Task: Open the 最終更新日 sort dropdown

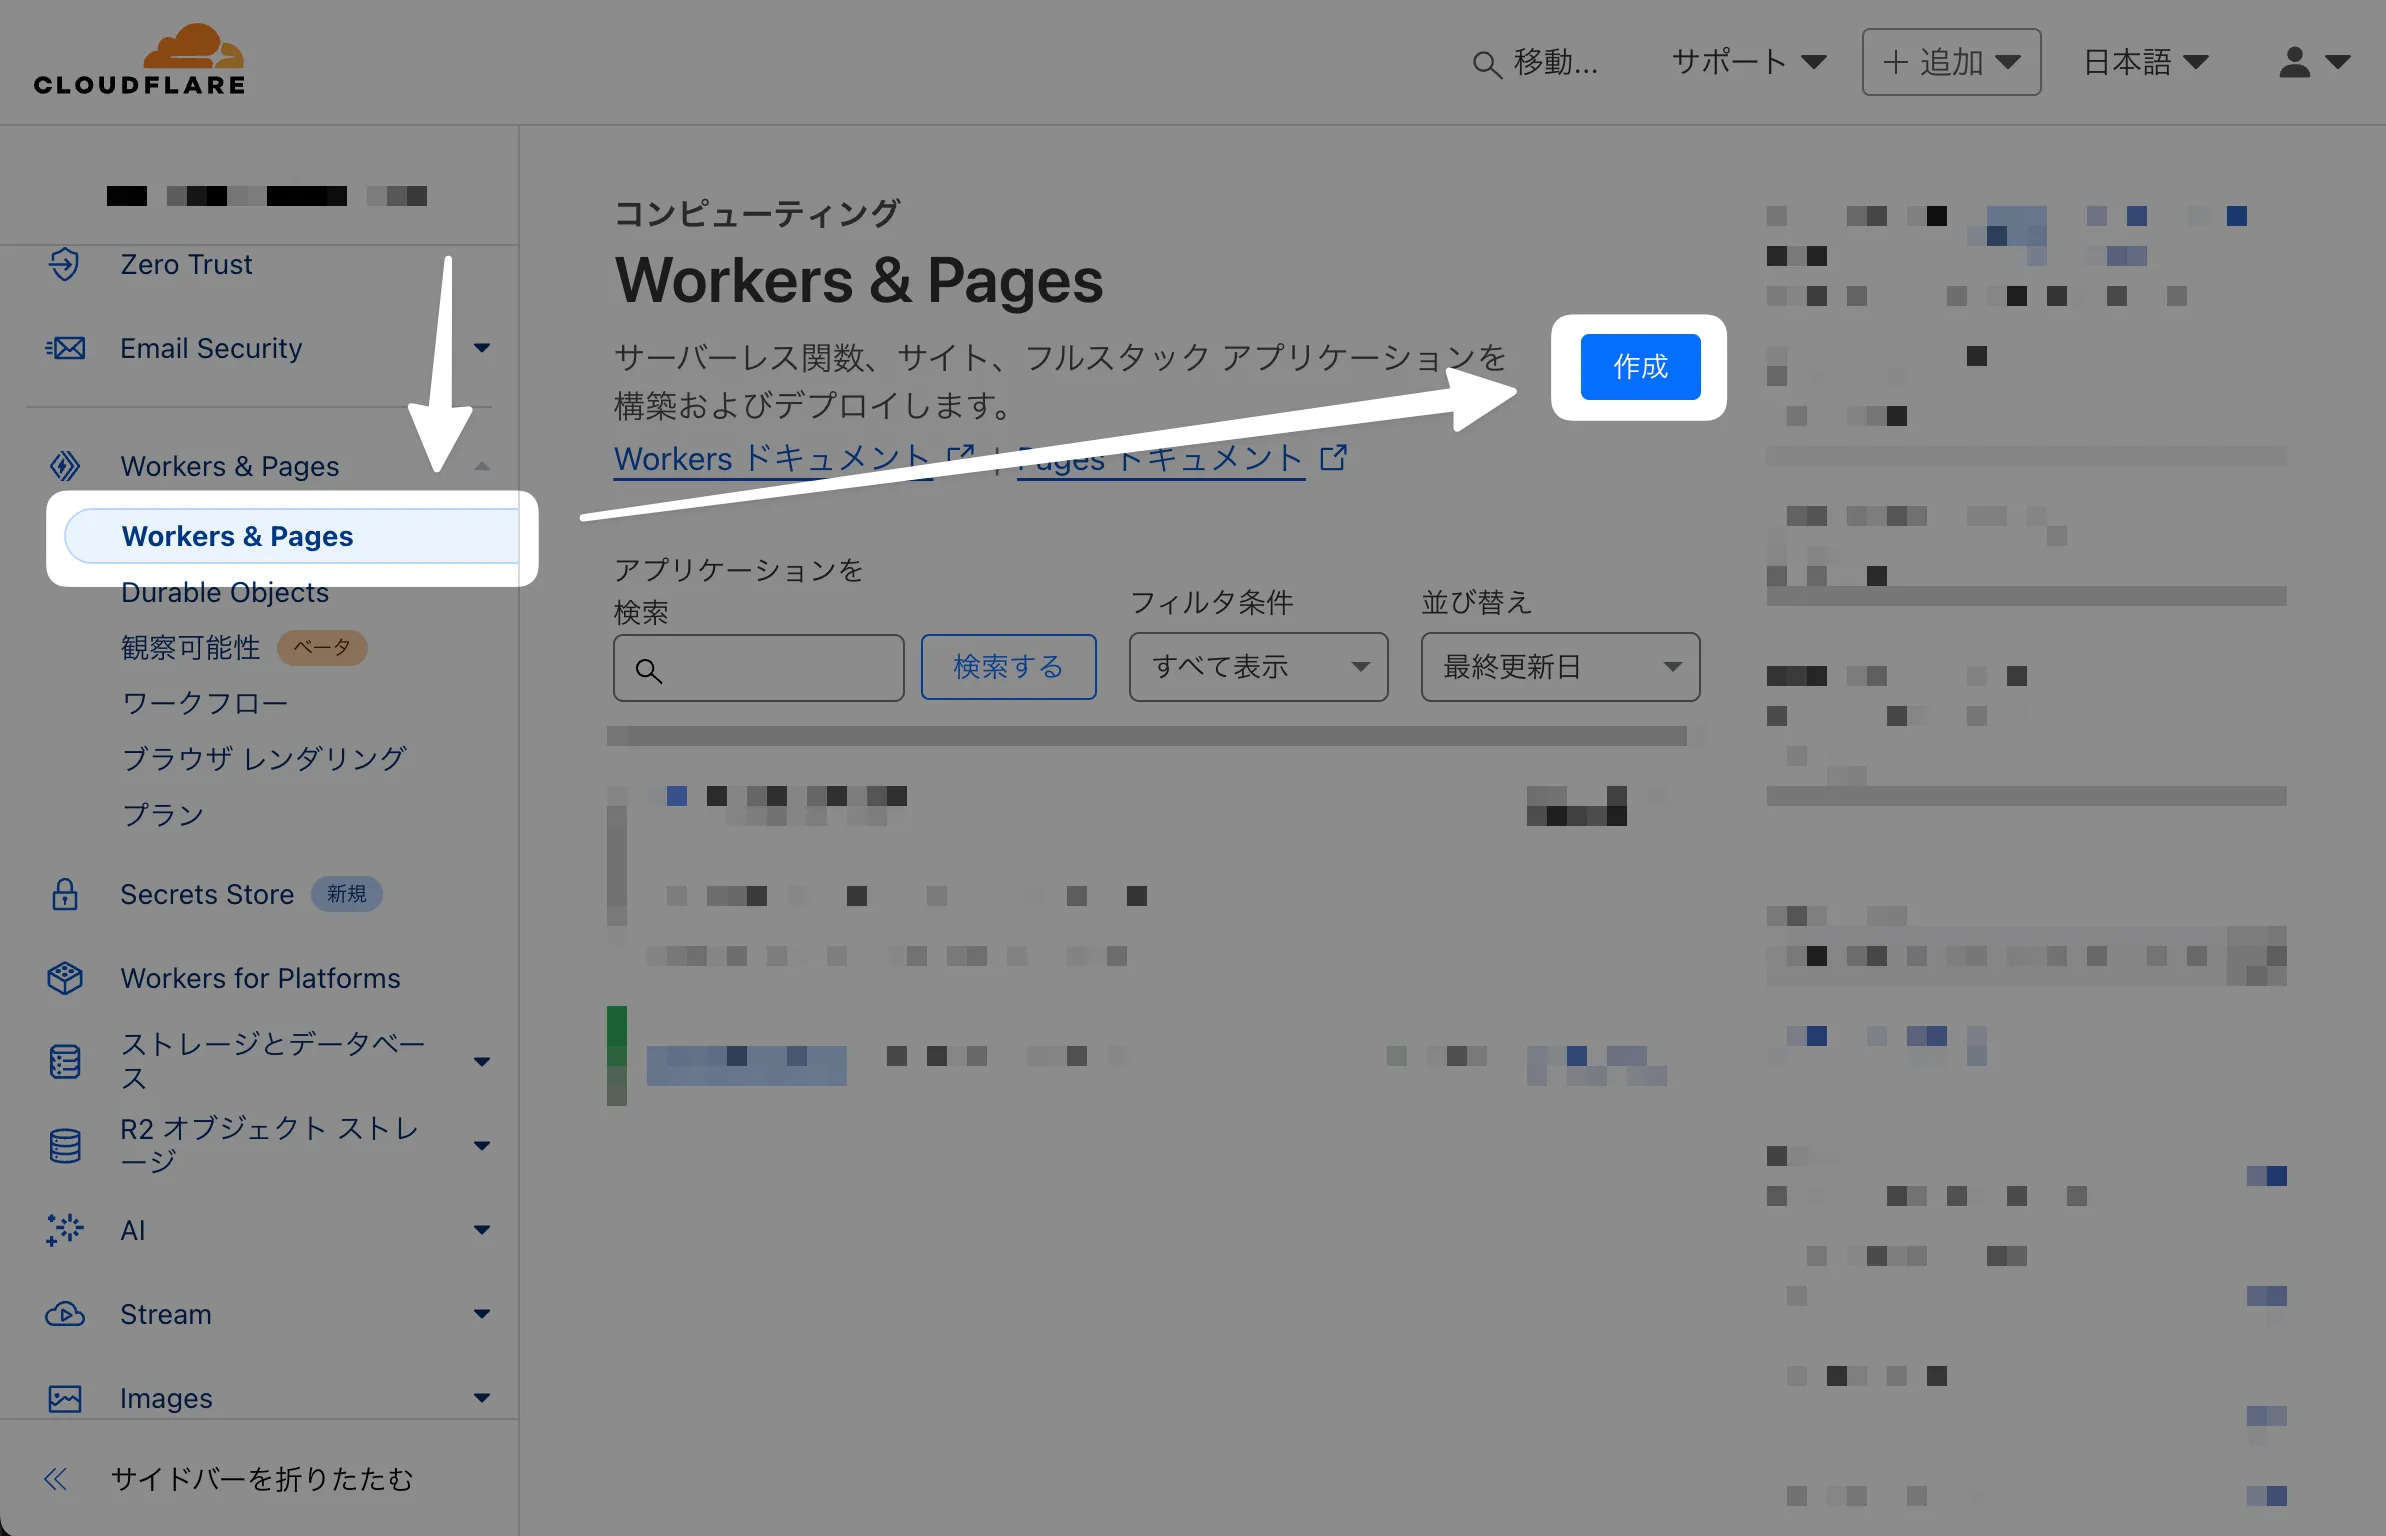Action: coord(1560,667)
